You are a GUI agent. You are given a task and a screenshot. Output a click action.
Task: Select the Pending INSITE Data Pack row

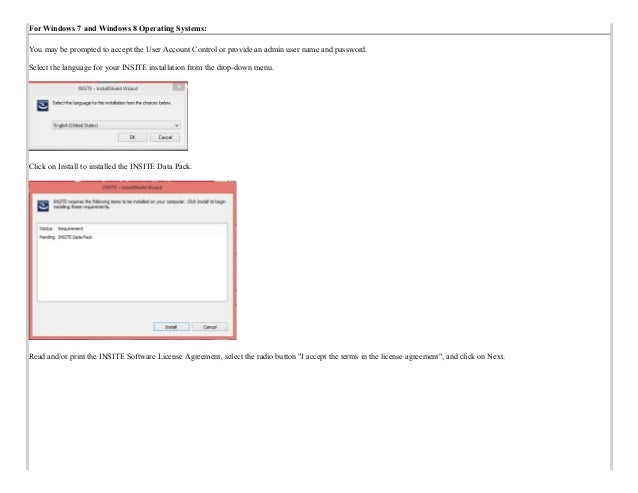click(x=132, y=237)
